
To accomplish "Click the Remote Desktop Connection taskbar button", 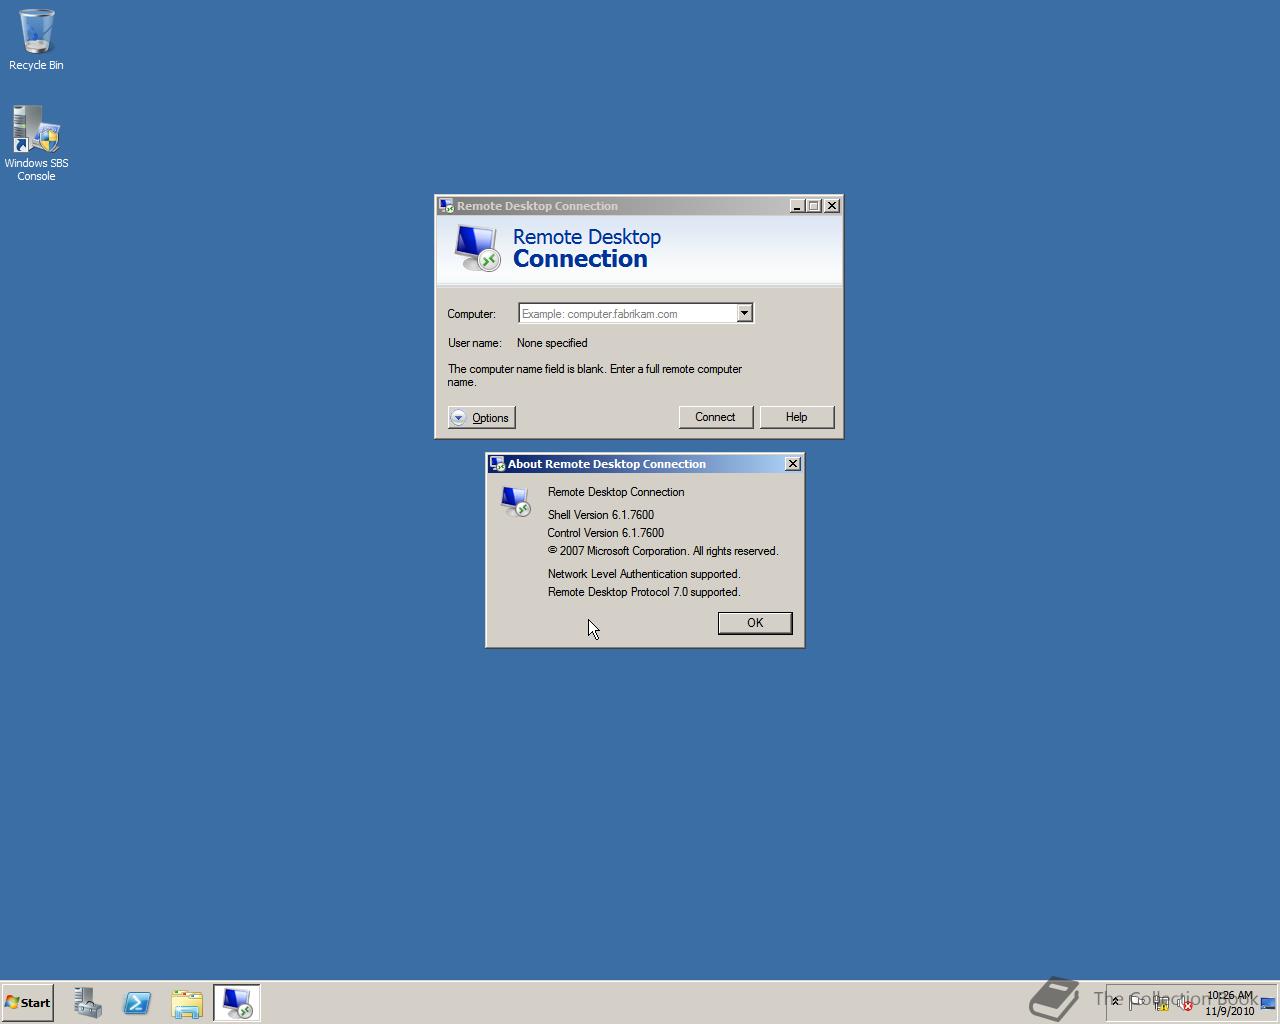I will (237, 1003).
